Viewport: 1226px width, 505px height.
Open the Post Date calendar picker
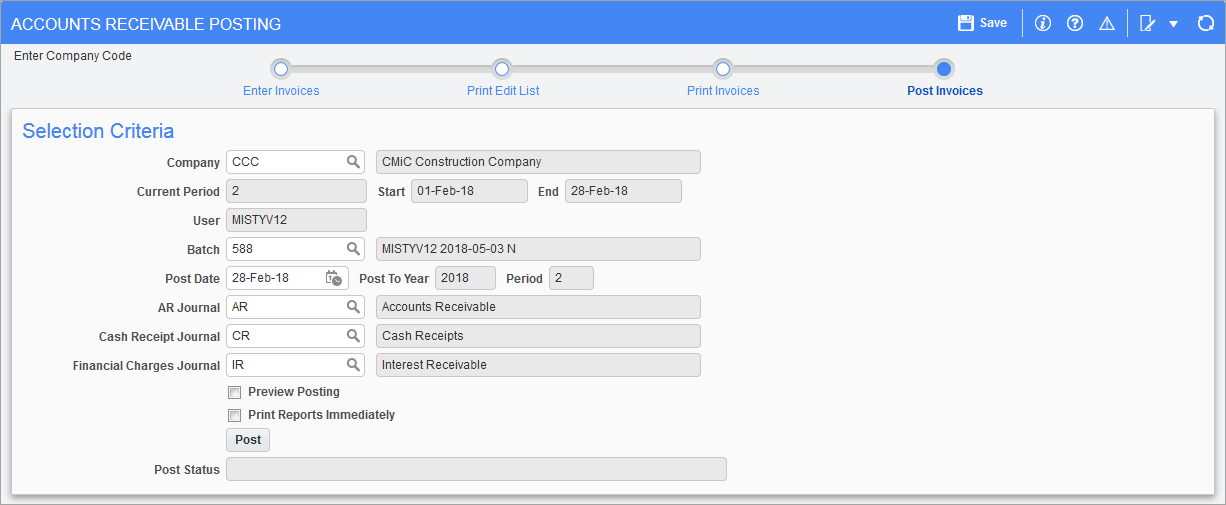[x=334, y=278]
